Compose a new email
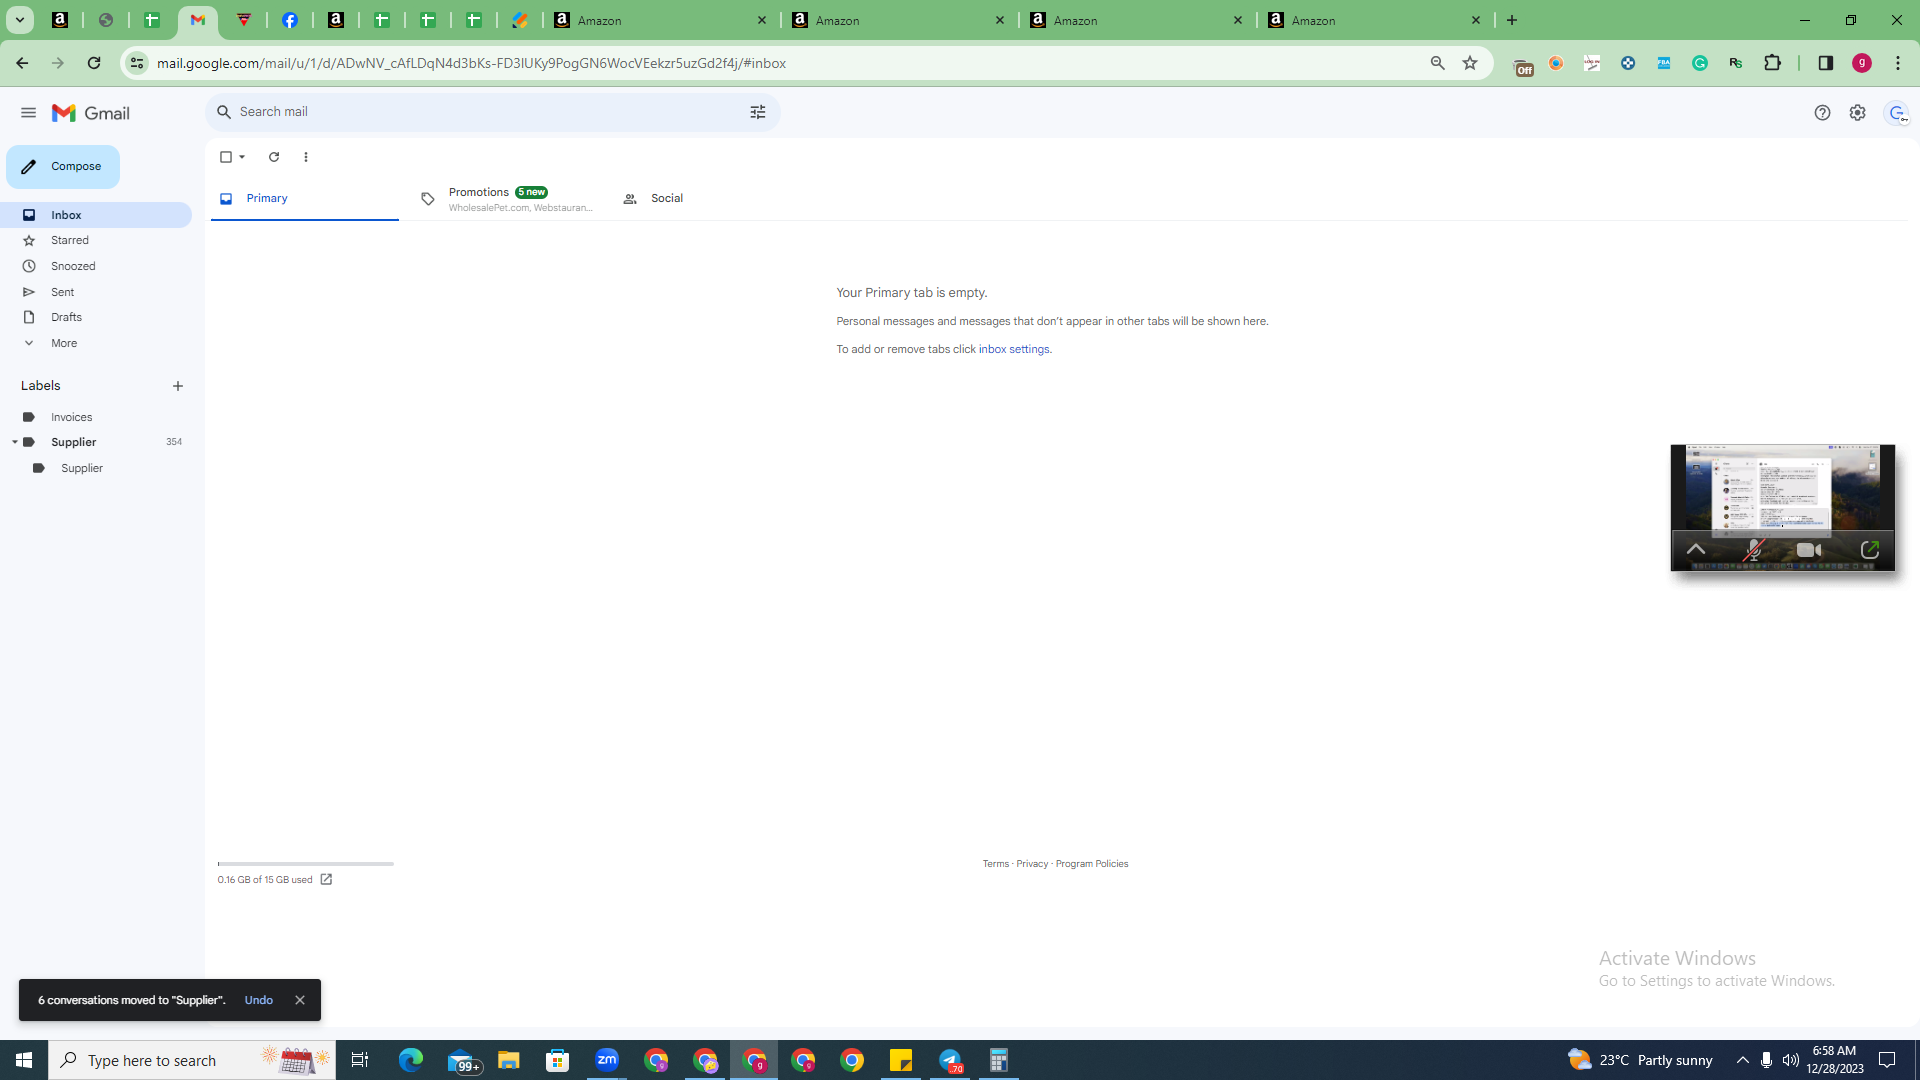 [x=63, y=167]
